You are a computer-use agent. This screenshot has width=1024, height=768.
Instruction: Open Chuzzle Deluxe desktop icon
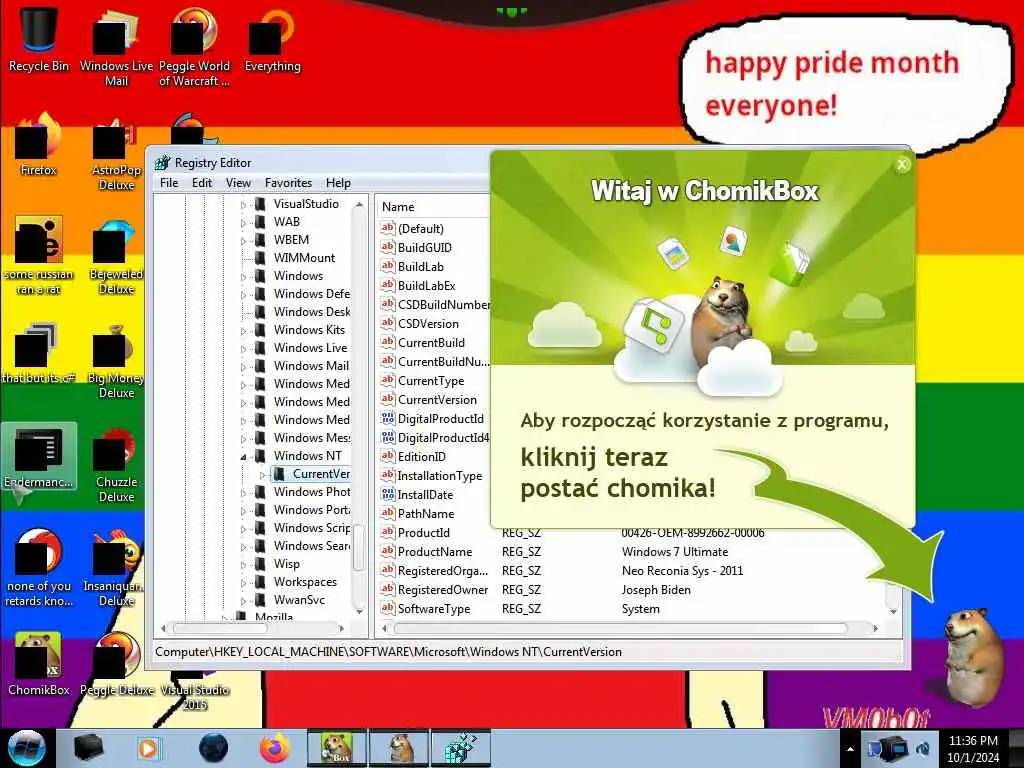pos(116,466)
